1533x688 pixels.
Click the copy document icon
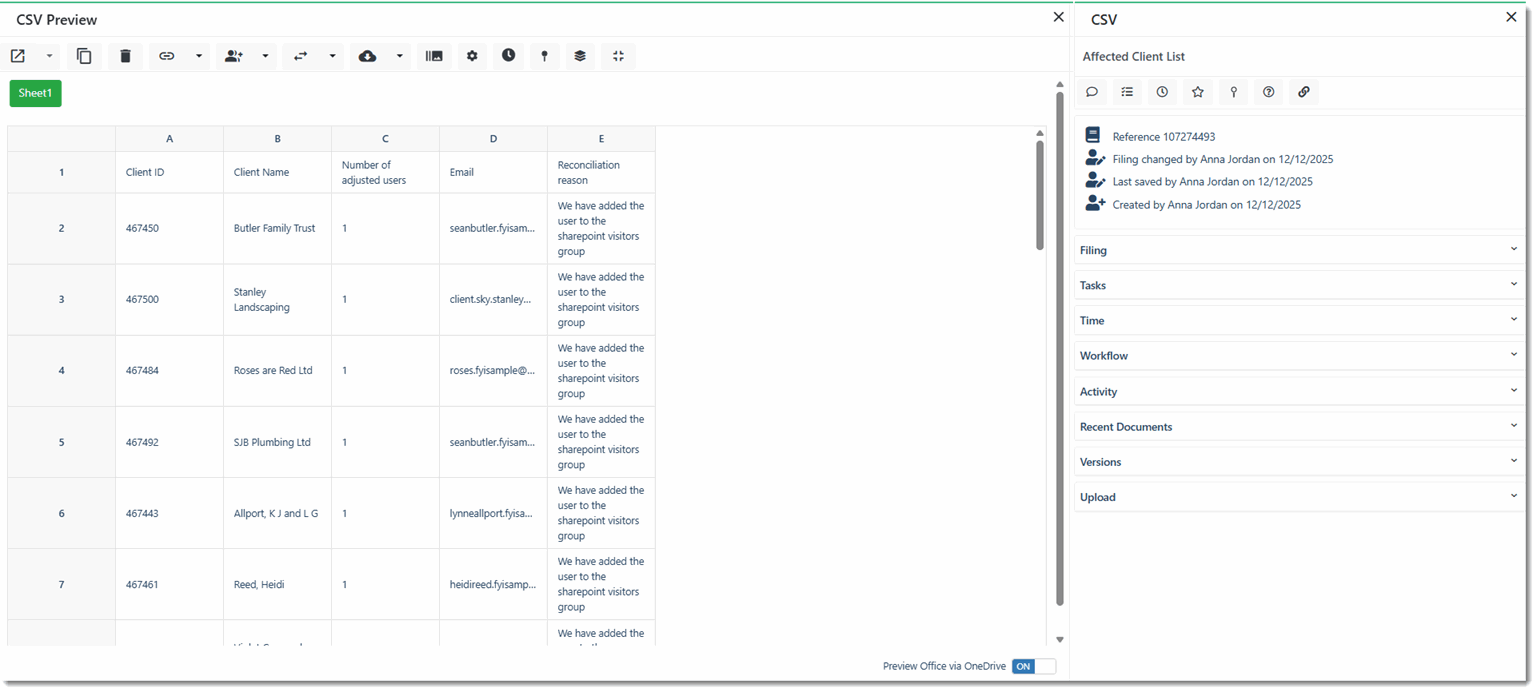point(84,56)
